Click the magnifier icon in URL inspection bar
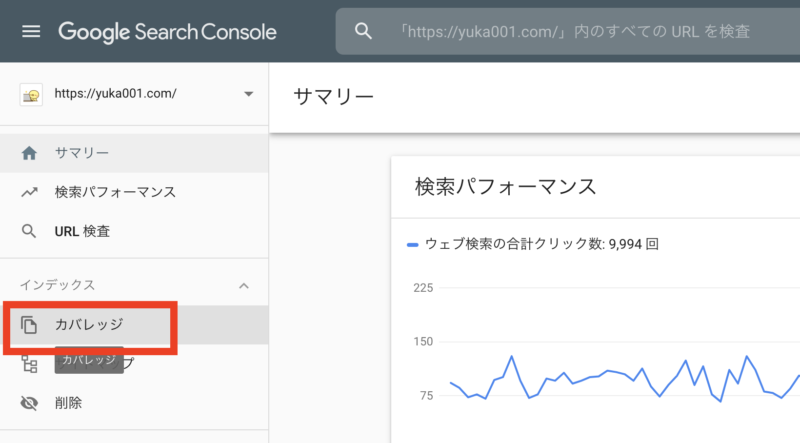 pyautogui.click(x=363, y=31)
